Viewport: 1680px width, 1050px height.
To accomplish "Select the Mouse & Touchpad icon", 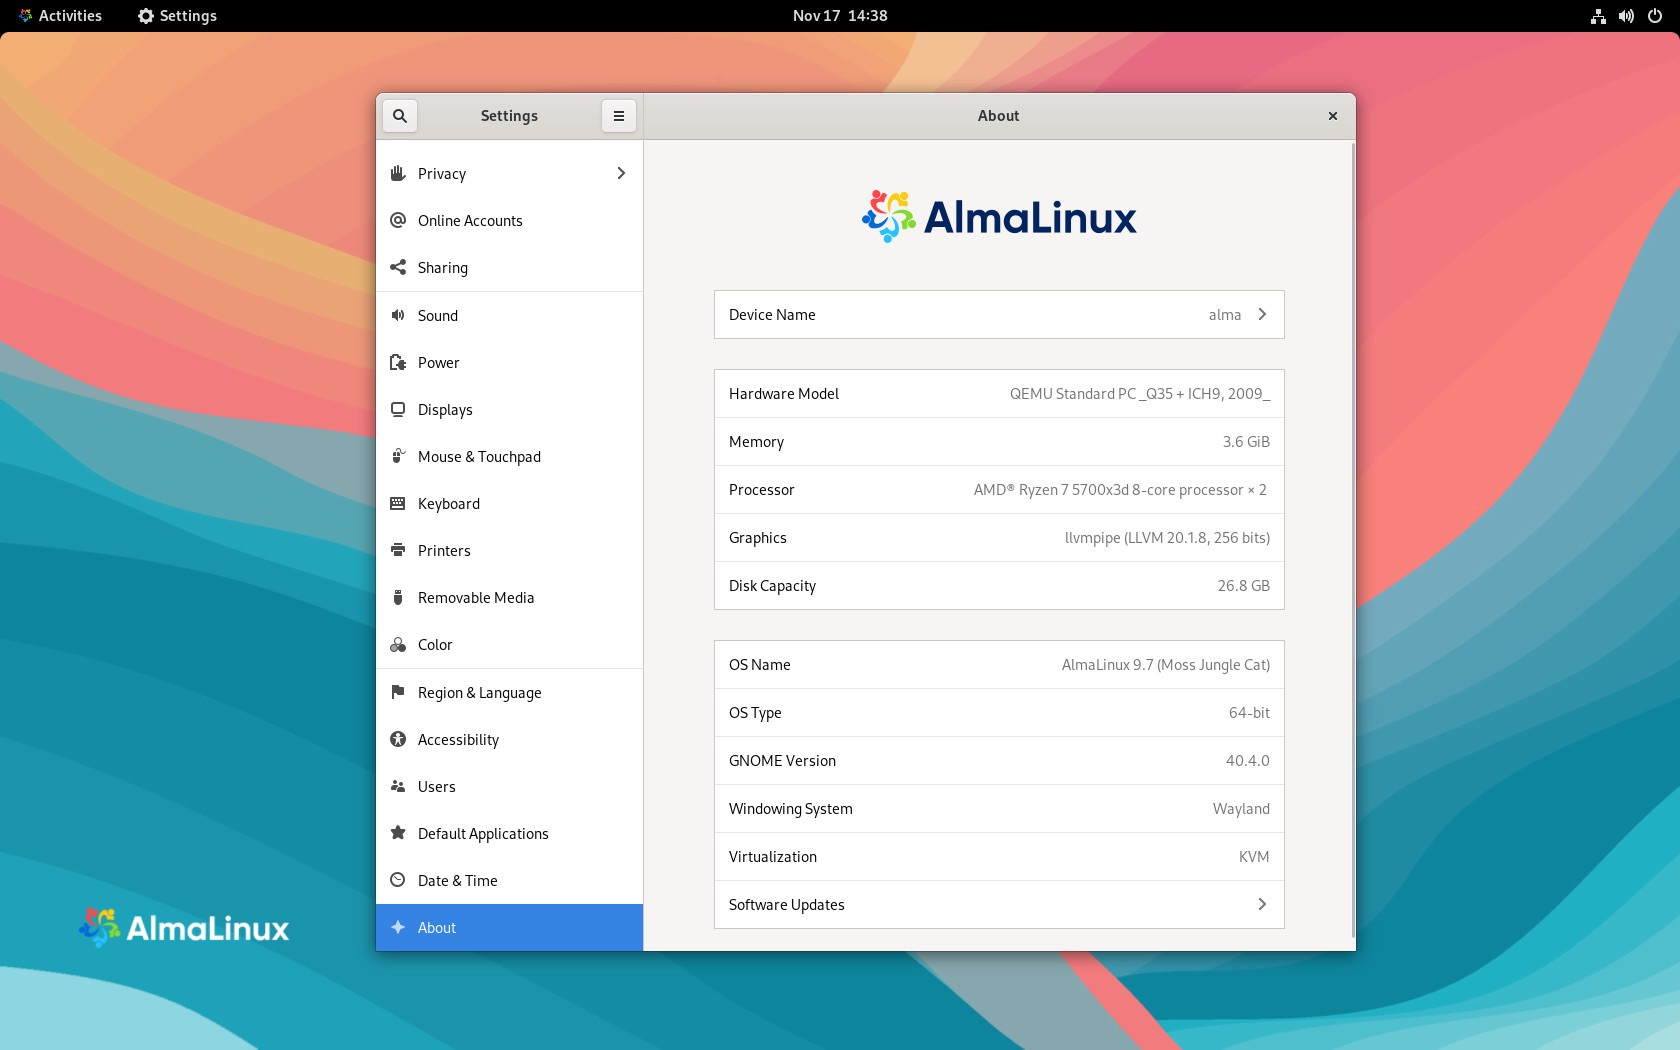I will tap(399, 456).
